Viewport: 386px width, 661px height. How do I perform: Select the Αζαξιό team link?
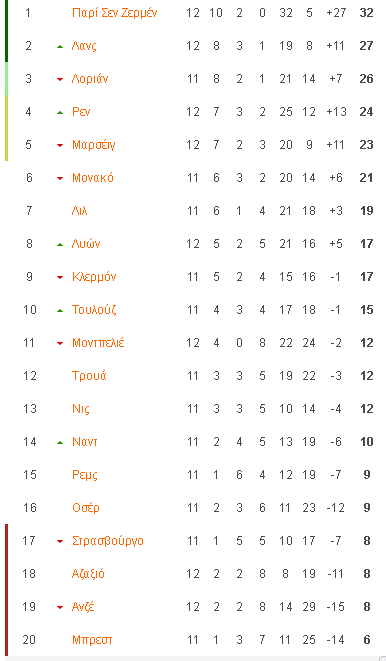pyautogui.click(x=88, y=574)
